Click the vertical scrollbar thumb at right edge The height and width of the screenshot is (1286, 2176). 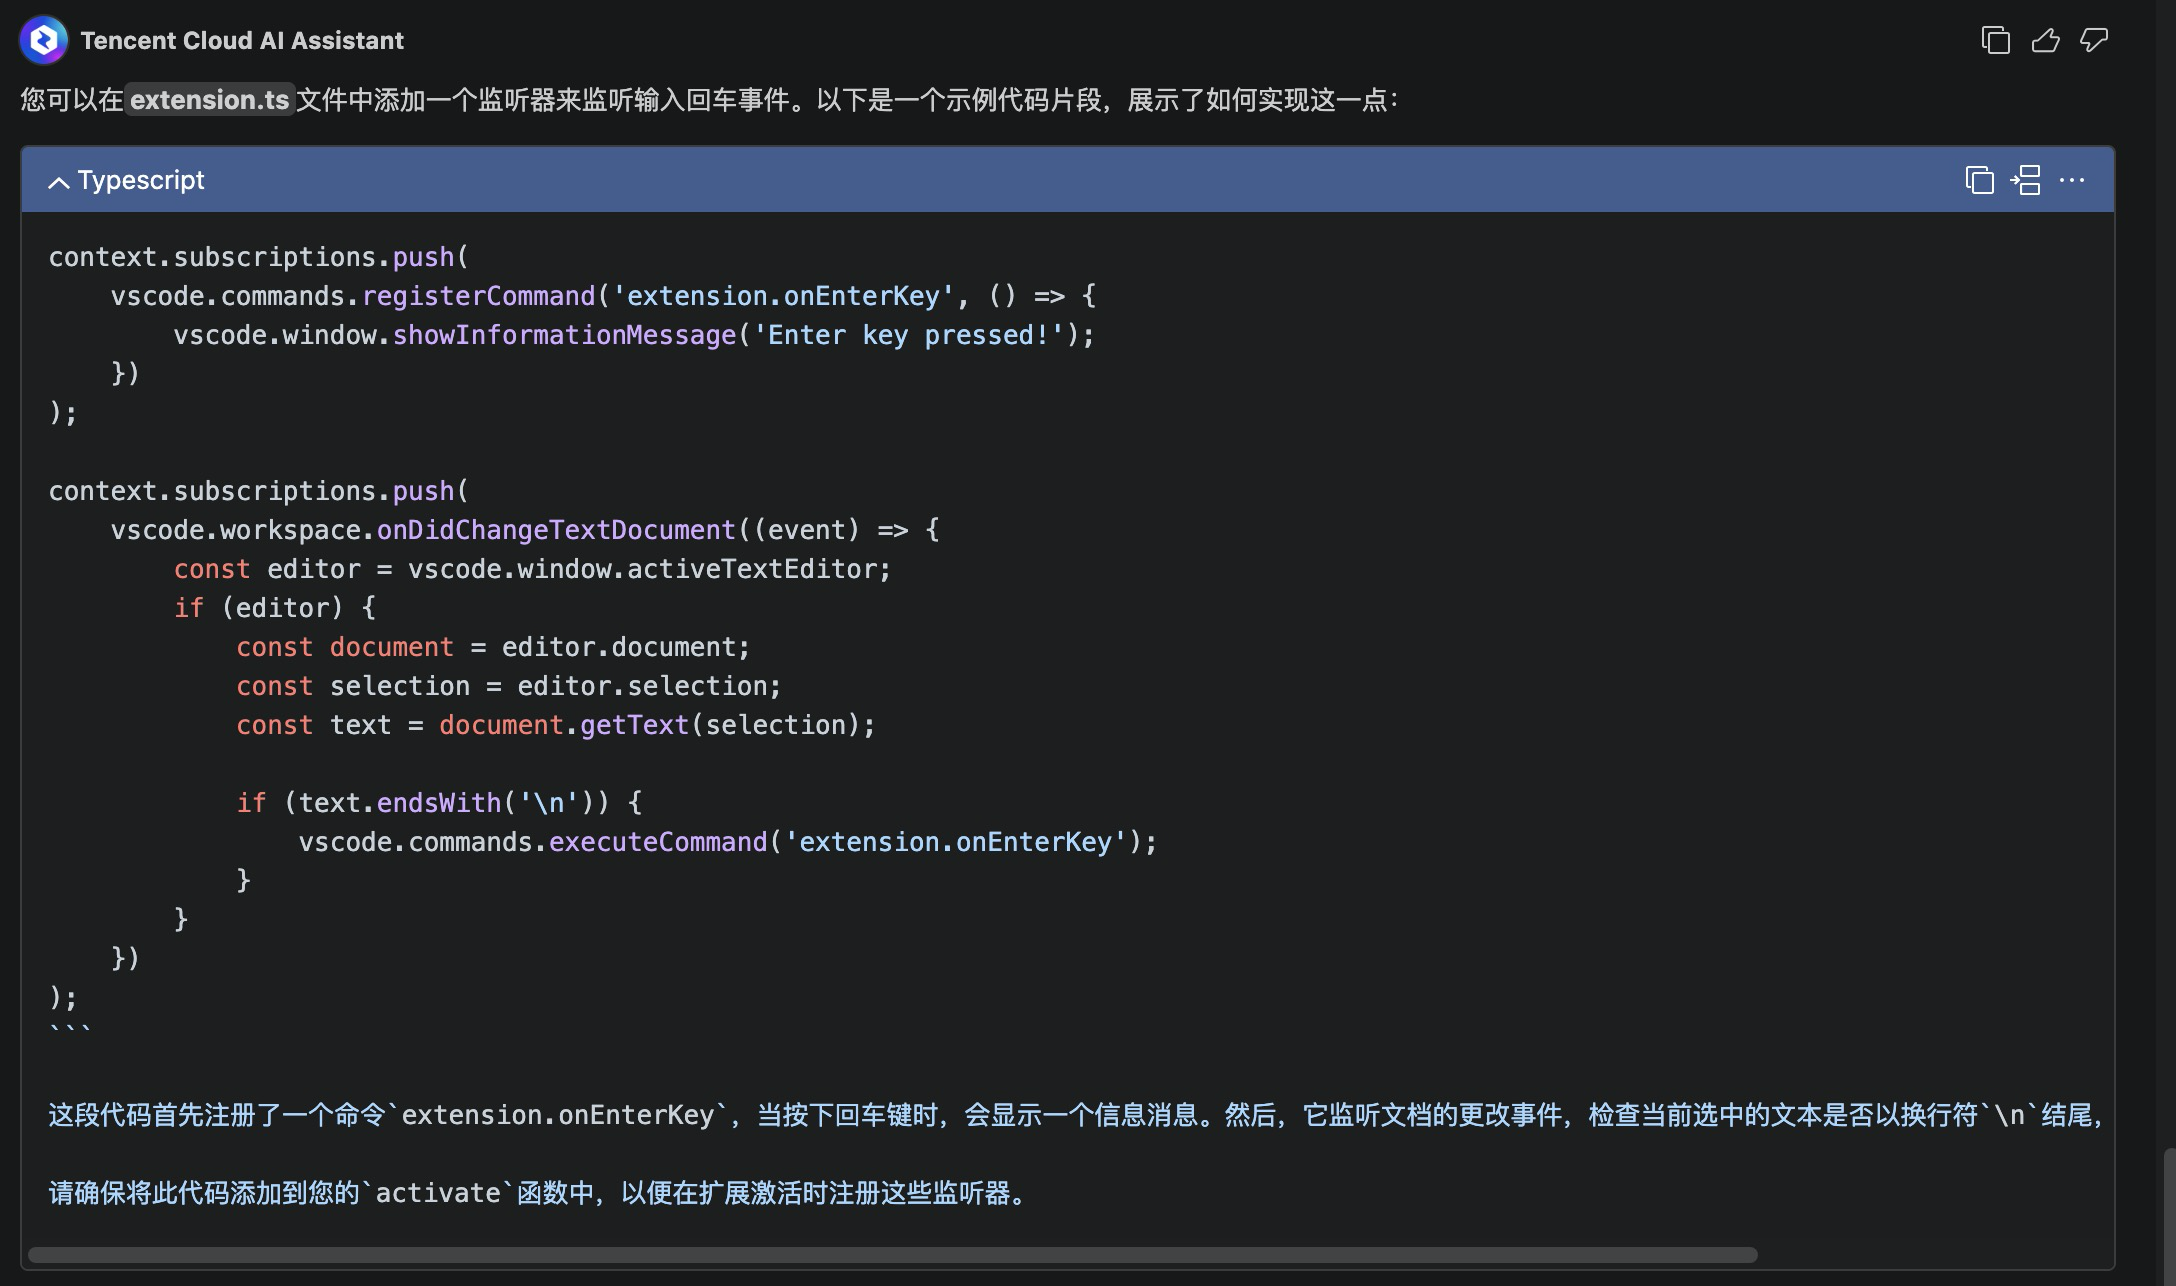point(2169,1215)
